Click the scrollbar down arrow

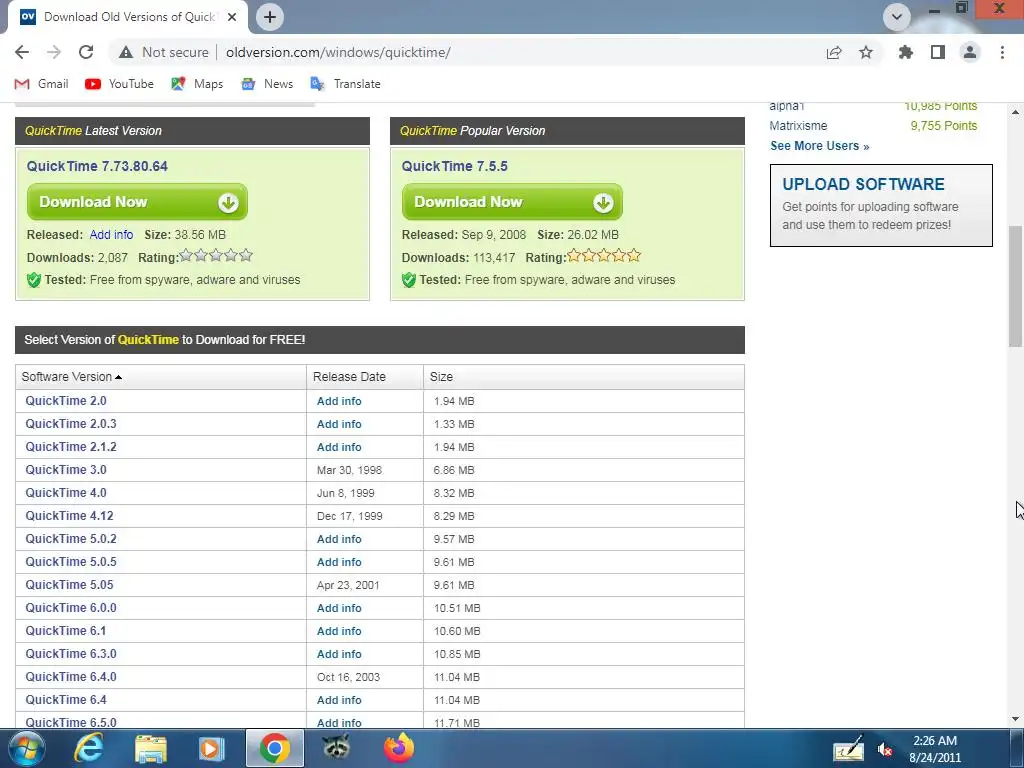click(1016, 719)
